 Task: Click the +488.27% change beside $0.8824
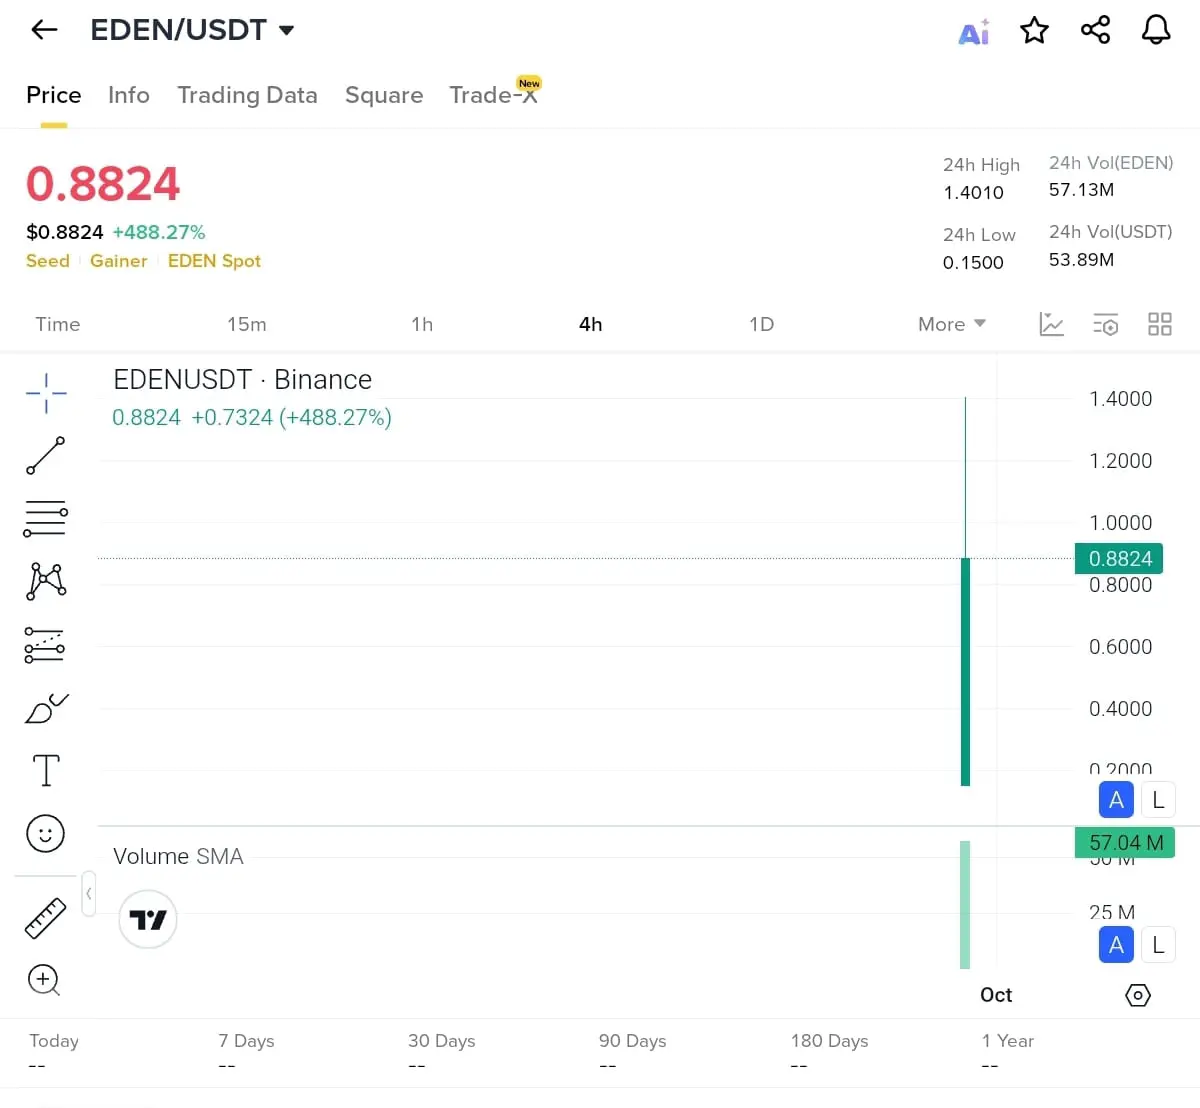pyautogui.click(x=159, y=232)
